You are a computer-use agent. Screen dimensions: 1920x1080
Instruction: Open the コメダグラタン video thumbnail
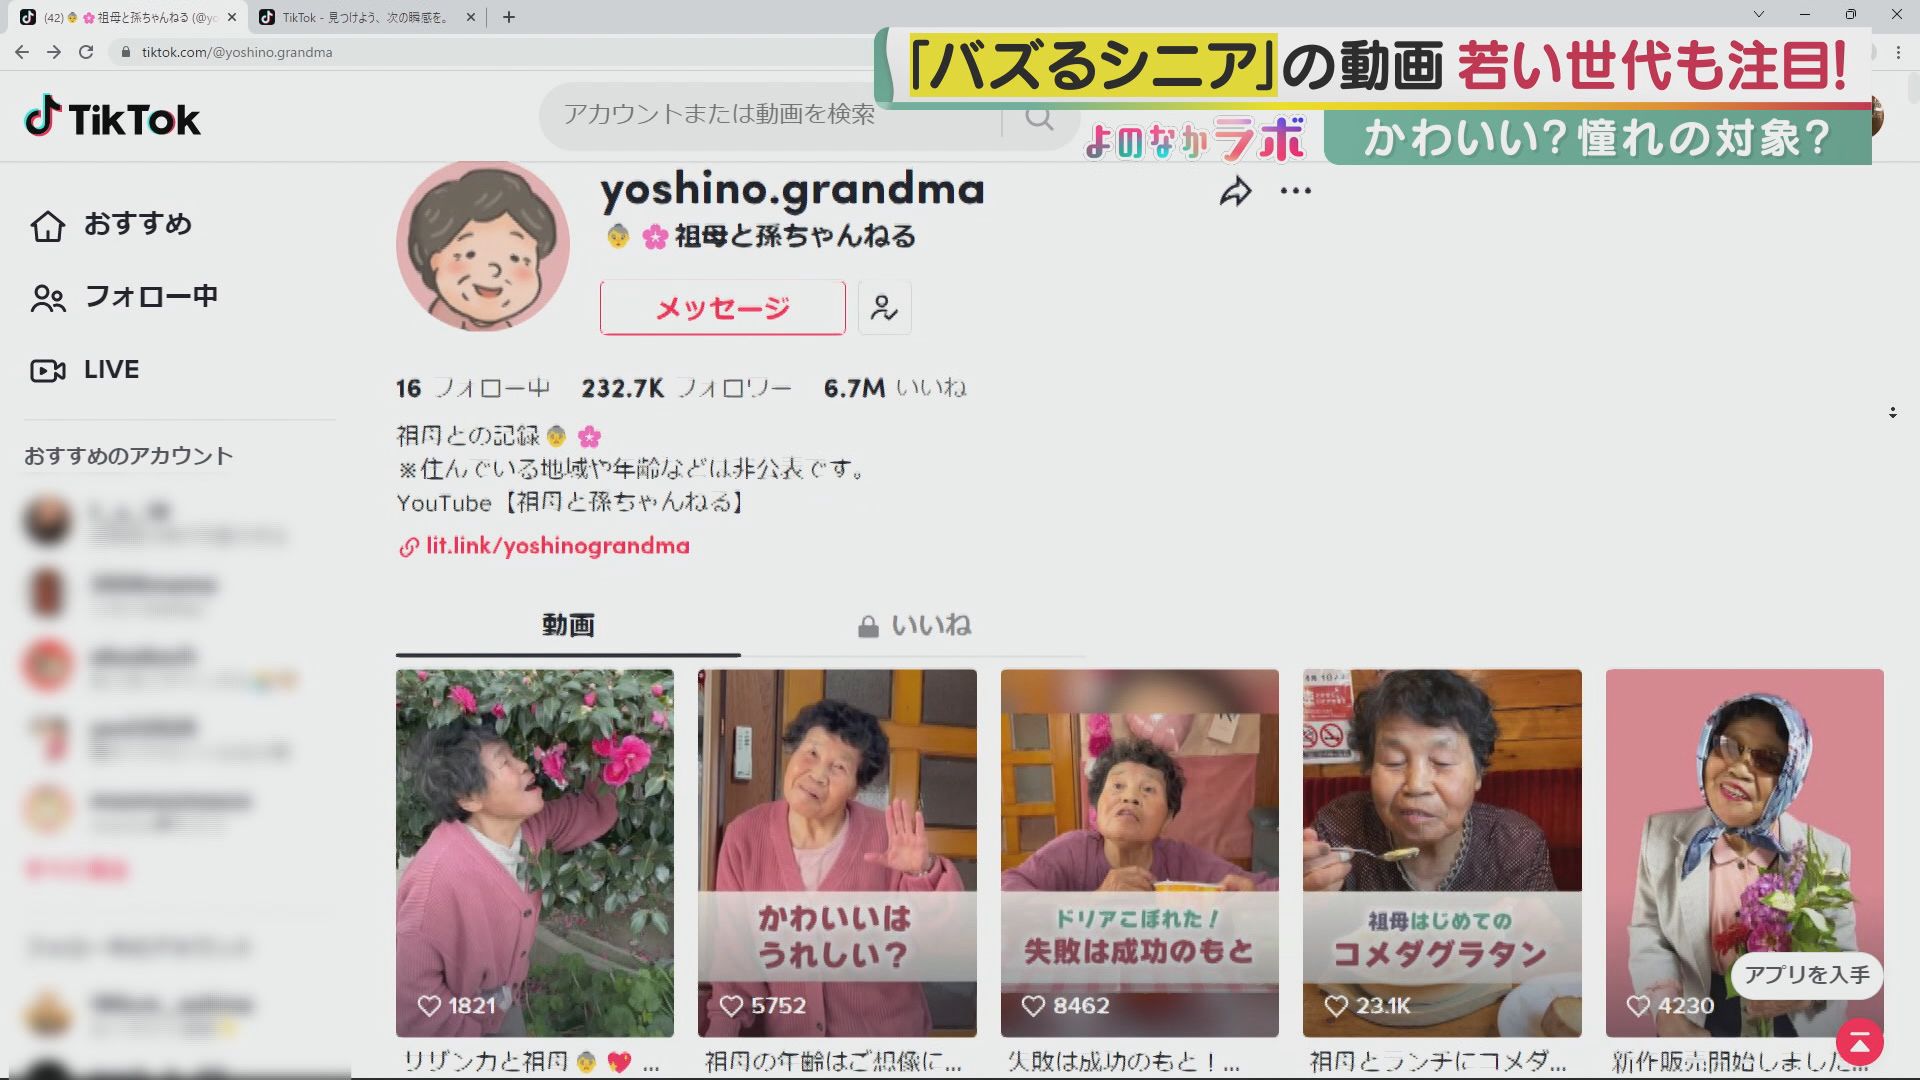coord(1441,852)
